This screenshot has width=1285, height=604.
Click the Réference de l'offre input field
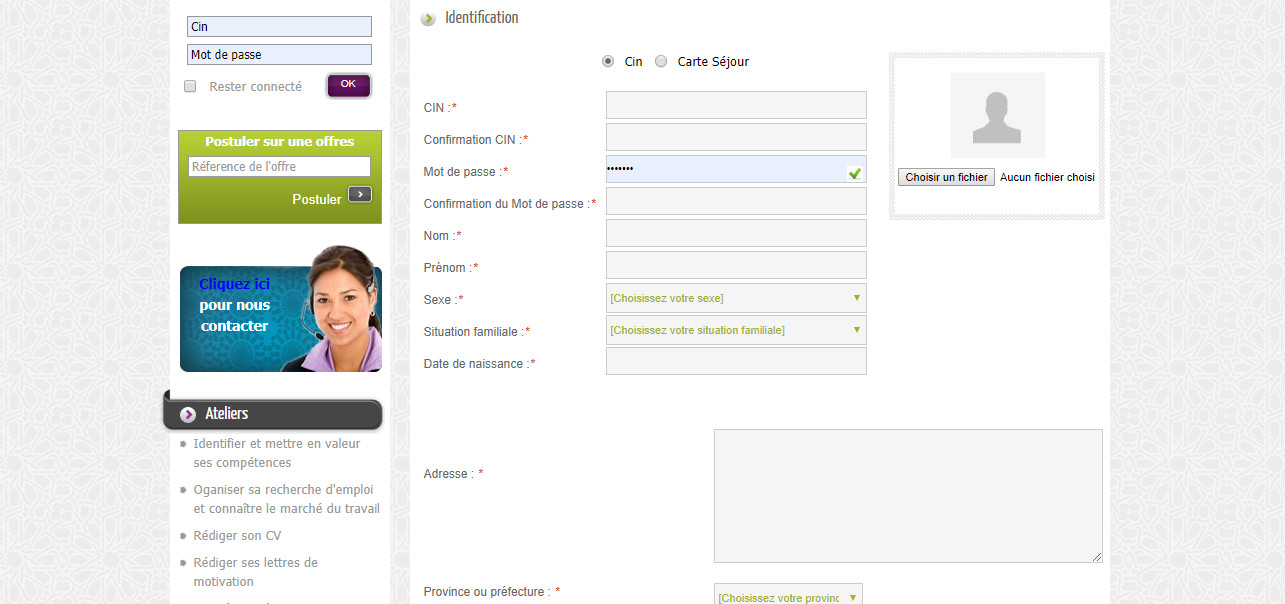click(x=279, y=166)
